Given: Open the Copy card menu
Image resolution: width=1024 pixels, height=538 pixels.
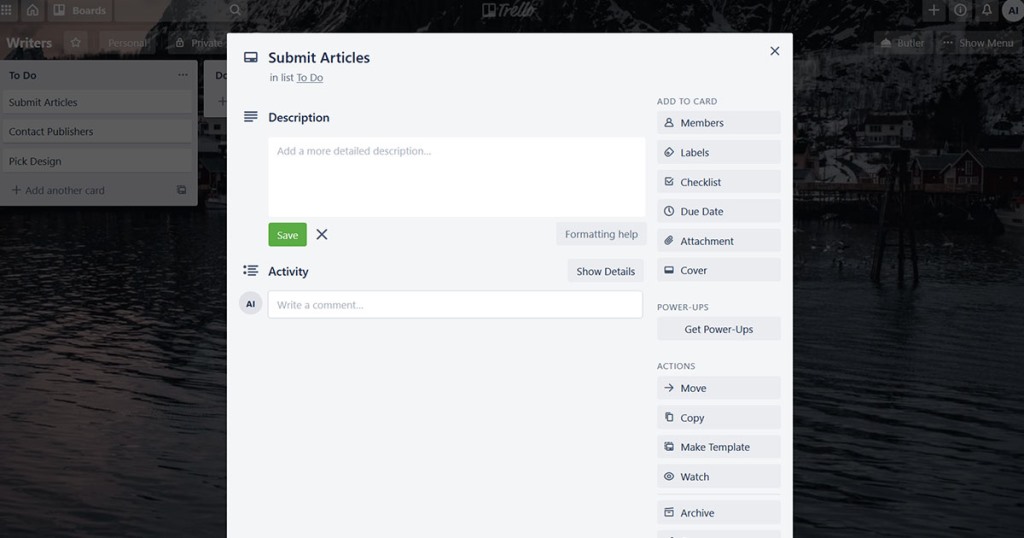Looking at the screenshot, I should click(x=718, y=418).
